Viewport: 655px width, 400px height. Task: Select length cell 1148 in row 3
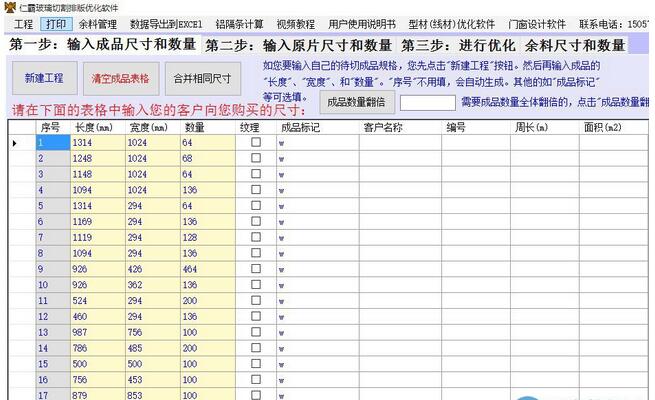(x=98, y=175)
